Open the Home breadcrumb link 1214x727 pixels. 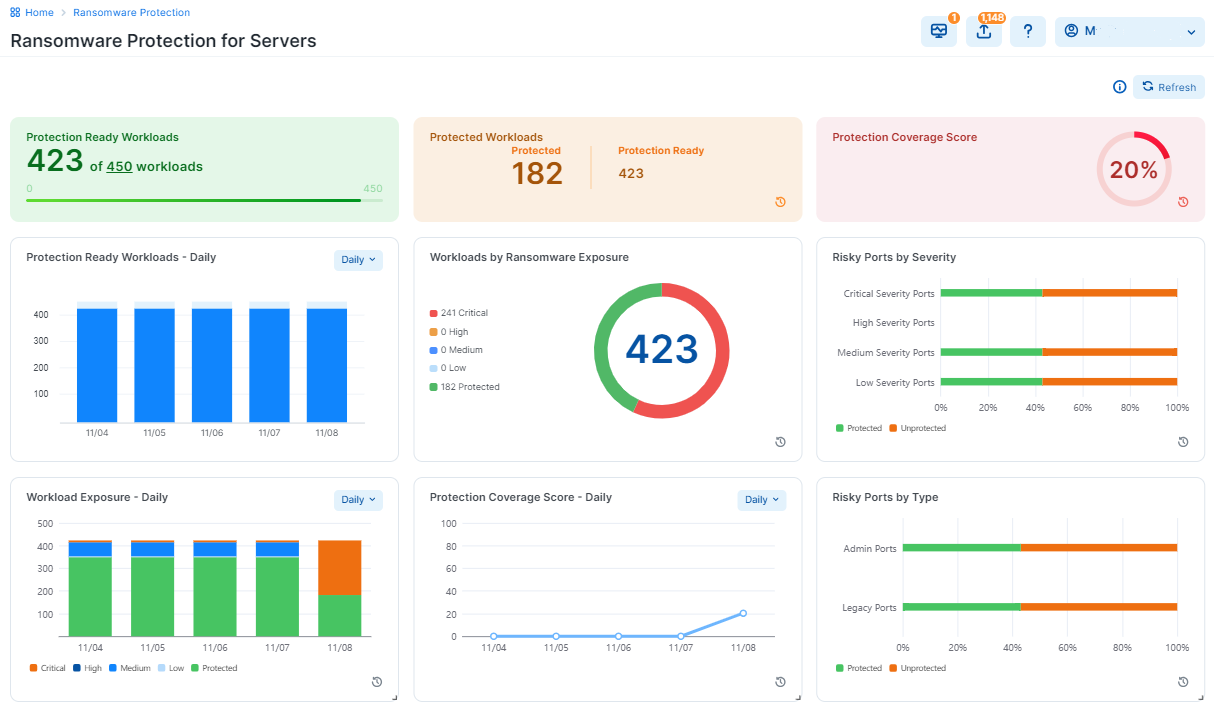(x=40, y=13)
